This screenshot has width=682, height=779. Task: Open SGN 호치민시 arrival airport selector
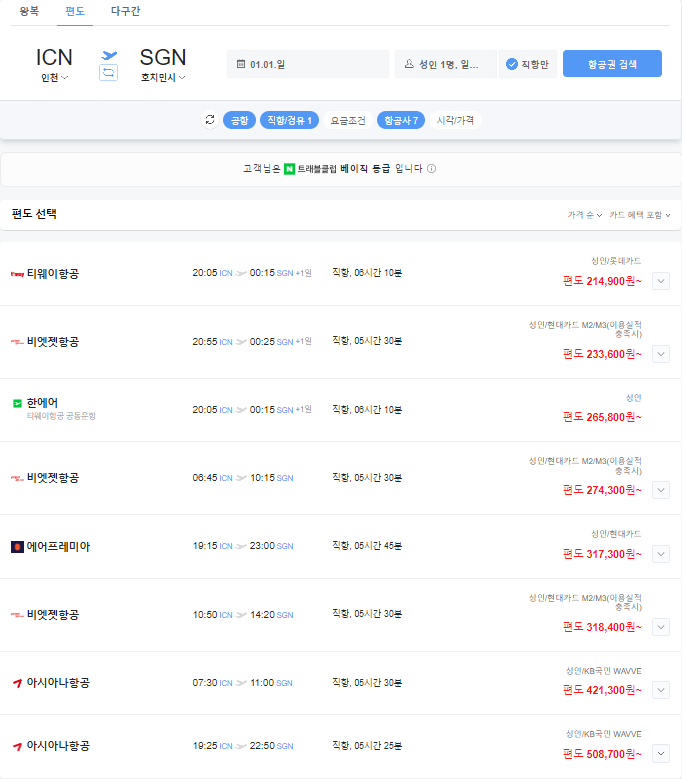[x=162, y=65]
